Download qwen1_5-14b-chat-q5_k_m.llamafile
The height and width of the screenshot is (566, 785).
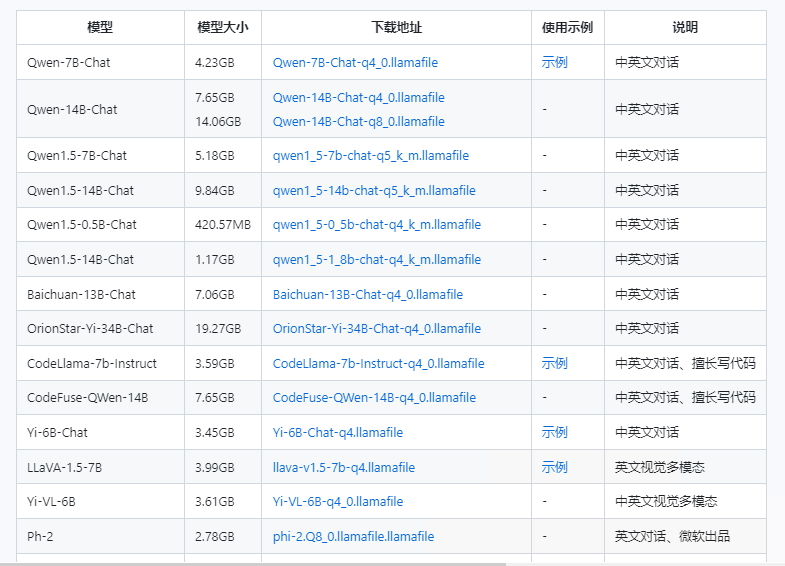tap(374, 191)
